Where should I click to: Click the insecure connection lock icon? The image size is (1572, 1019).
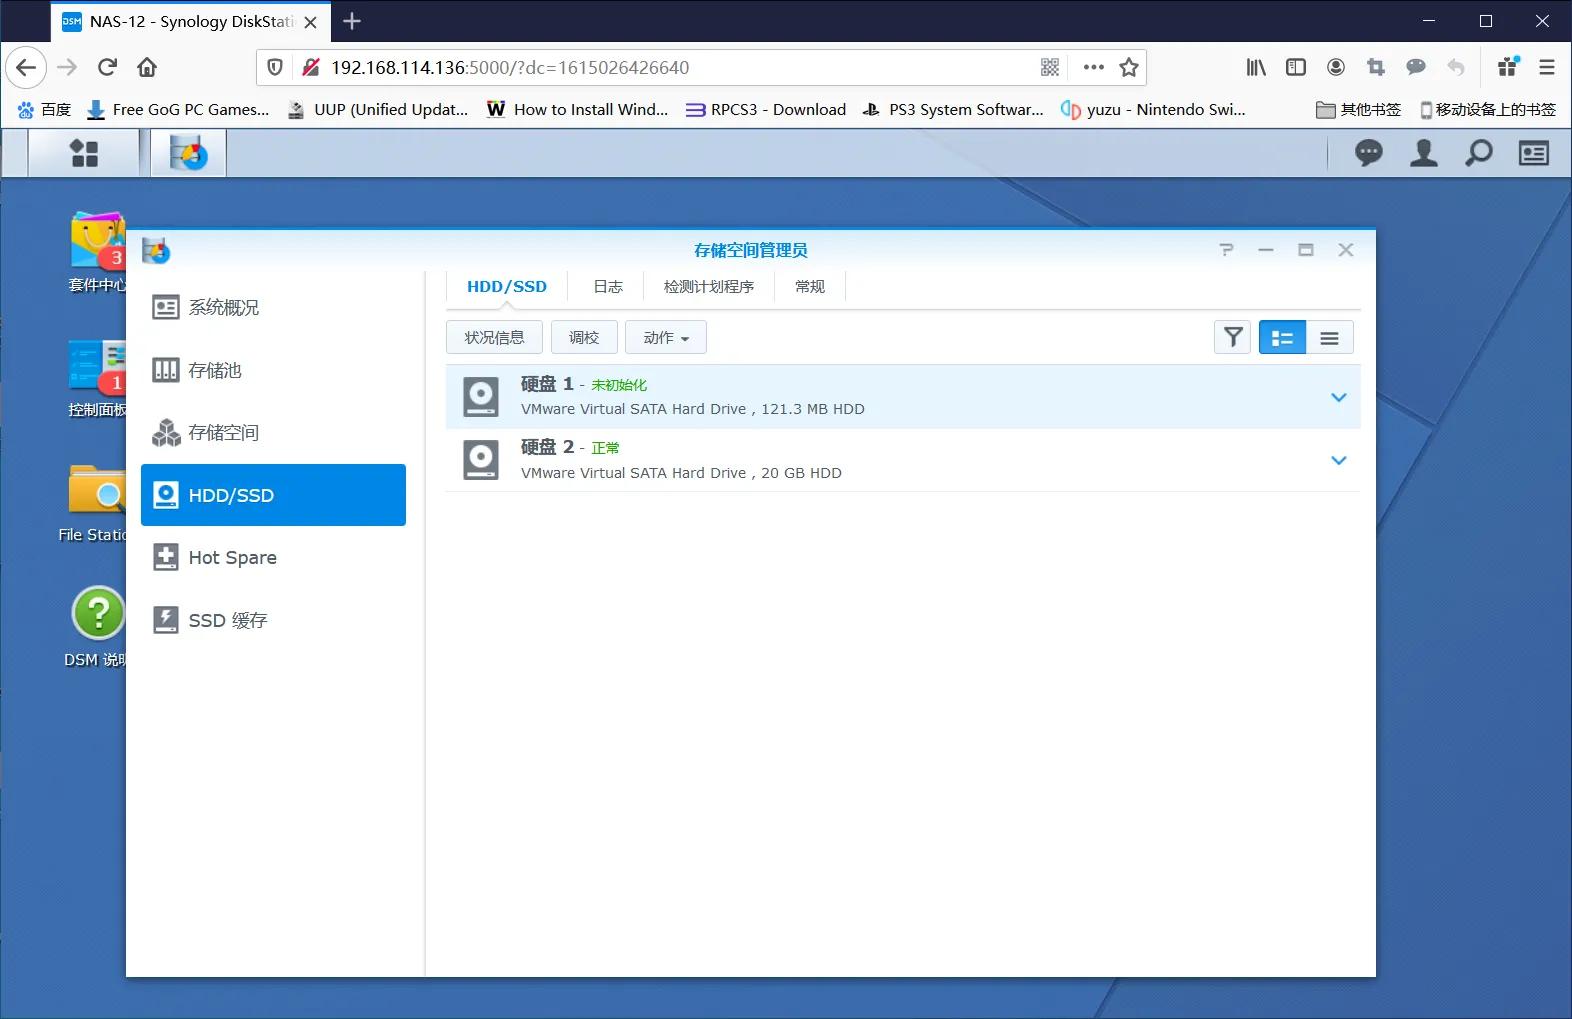click(x=311, y=67)
